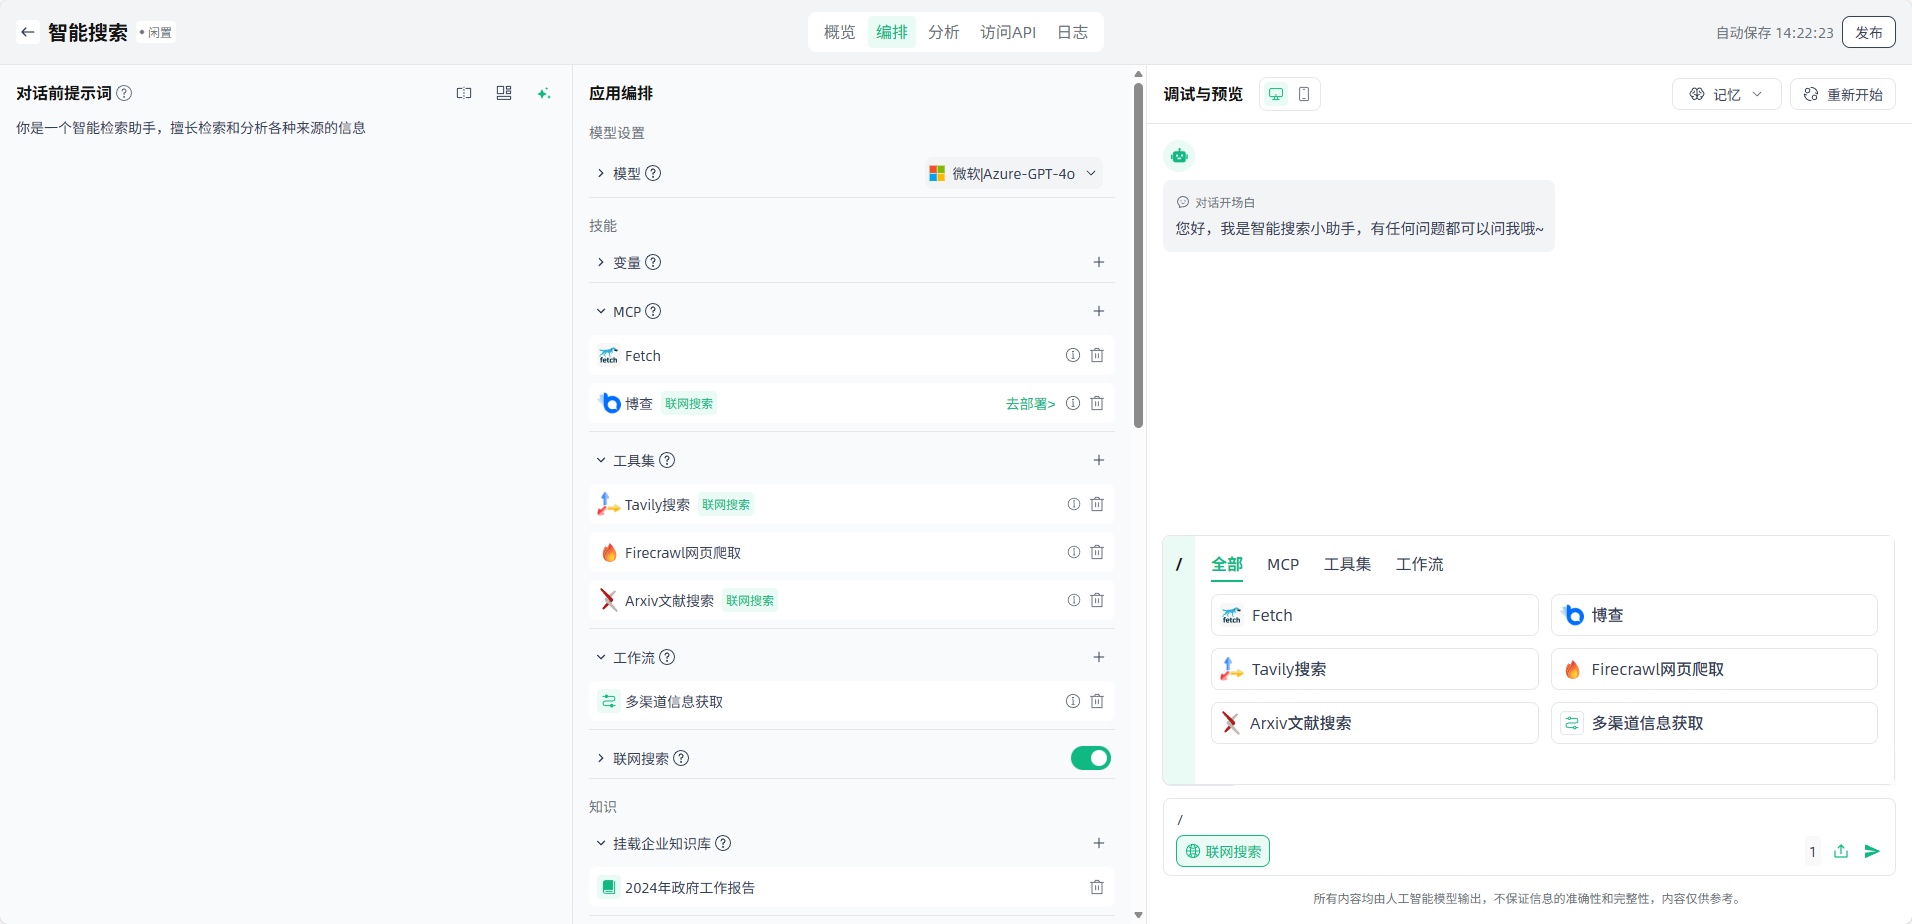Screen dimensions: 1912x924
Task: Click the green send message icon
Action: tap(1872, 851)
